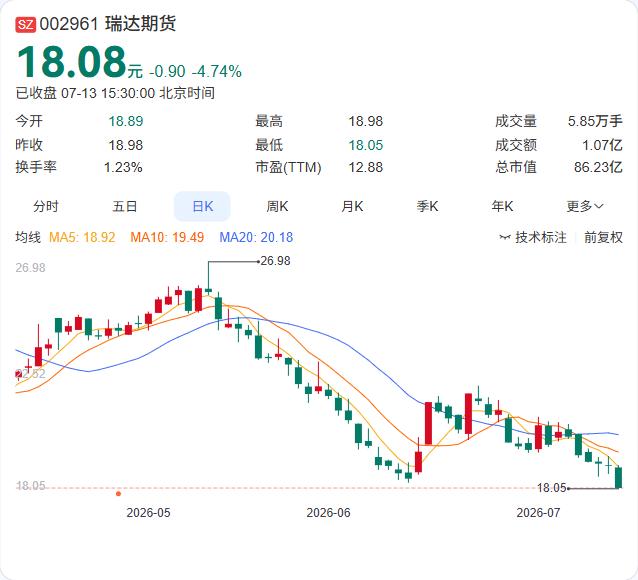
Task: Click the 总市值 value 86.23亿
Action: click(x=599, y=167)
